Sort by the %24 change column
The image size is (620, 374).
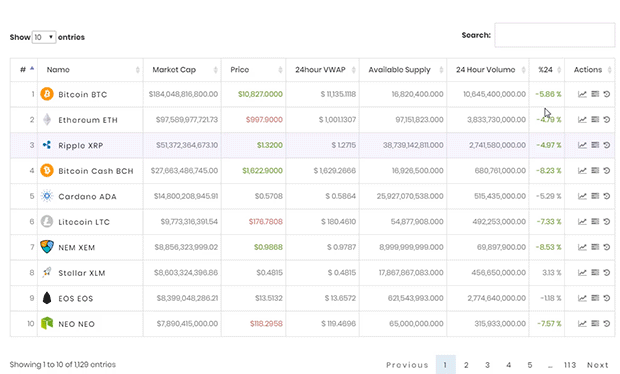coord(547,70)
